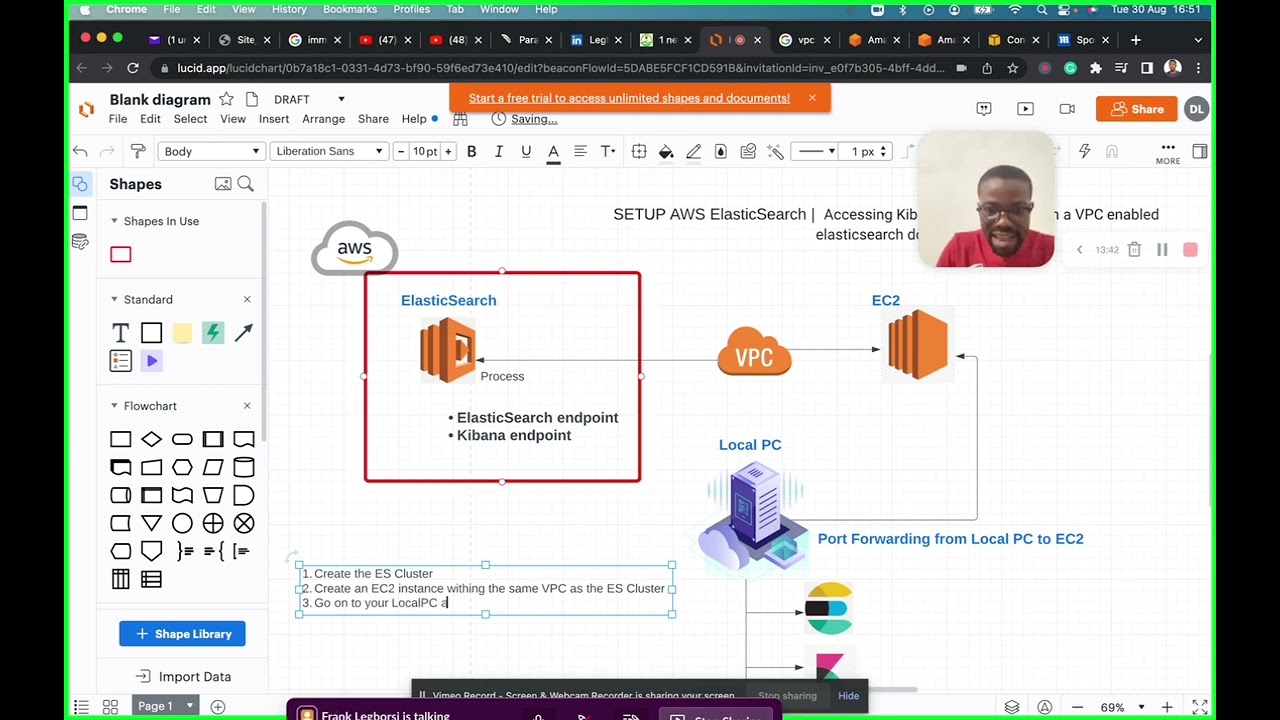Decrease font size with minus button

pos(401,151)
